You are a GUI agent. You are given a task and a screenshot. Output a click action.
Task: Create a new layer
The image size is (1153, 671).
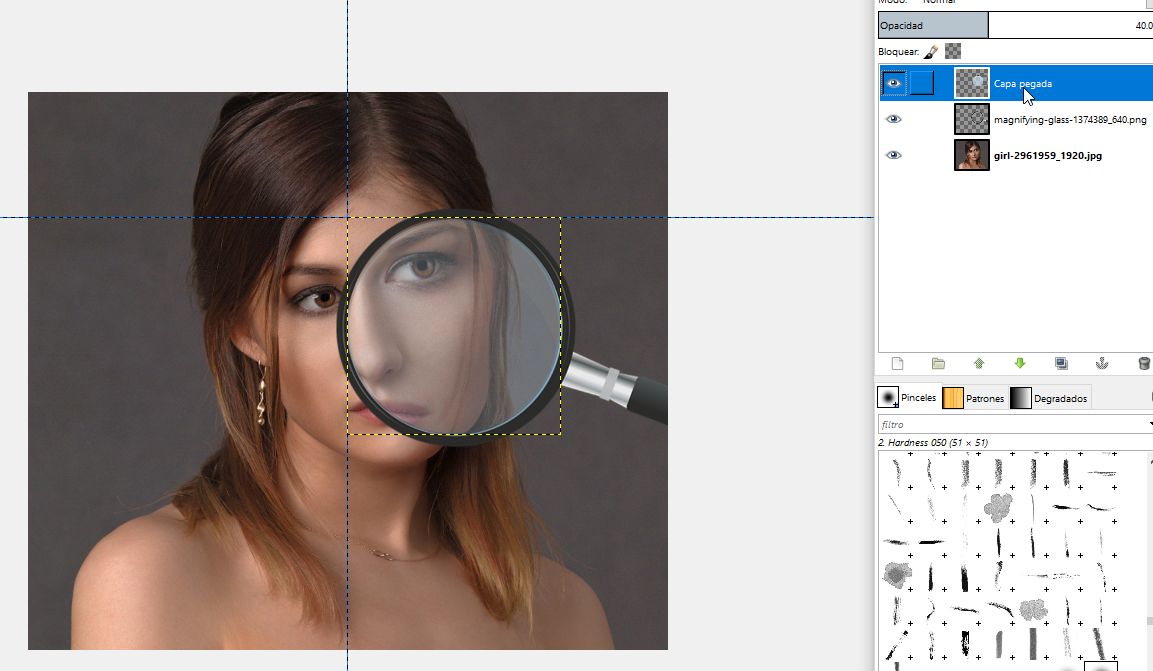click(x=898, y=363)
